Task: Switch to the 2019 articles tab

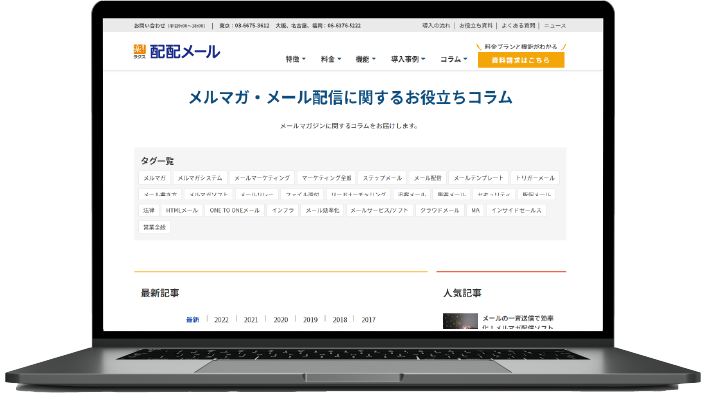Action: click(310, 320)
